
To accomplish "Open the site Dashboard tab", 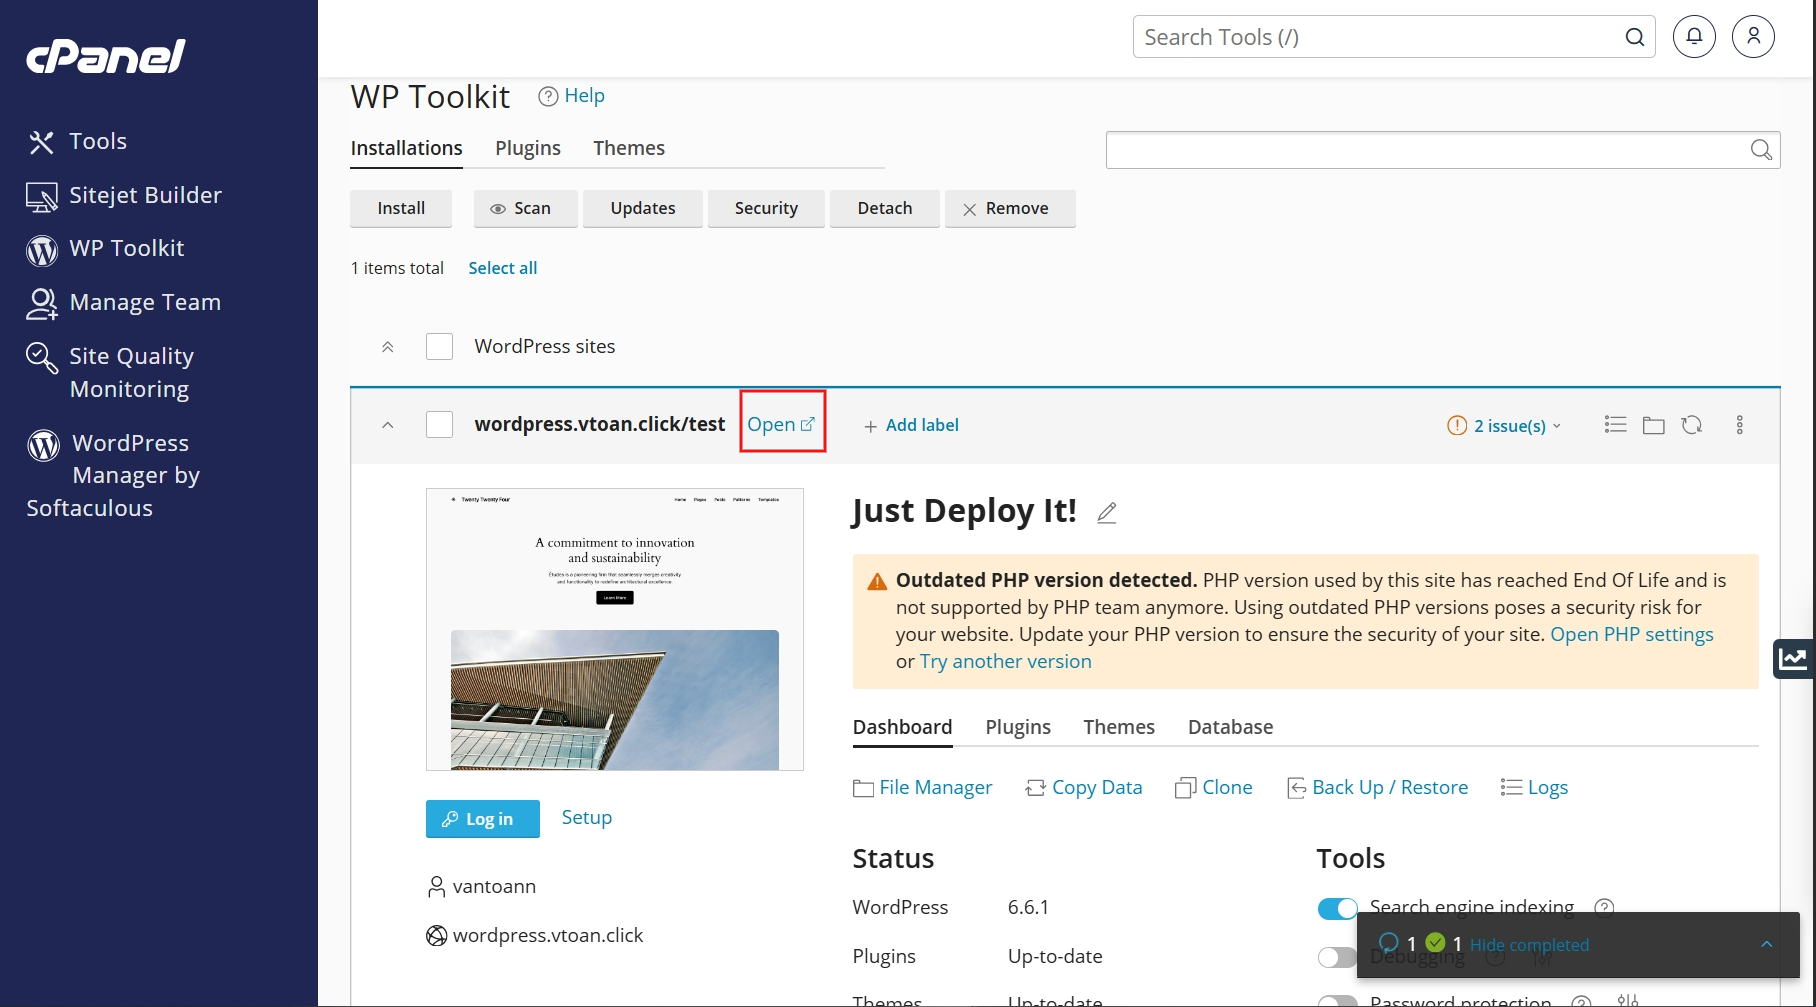I will pyautogui.click(x=902, y=727).
